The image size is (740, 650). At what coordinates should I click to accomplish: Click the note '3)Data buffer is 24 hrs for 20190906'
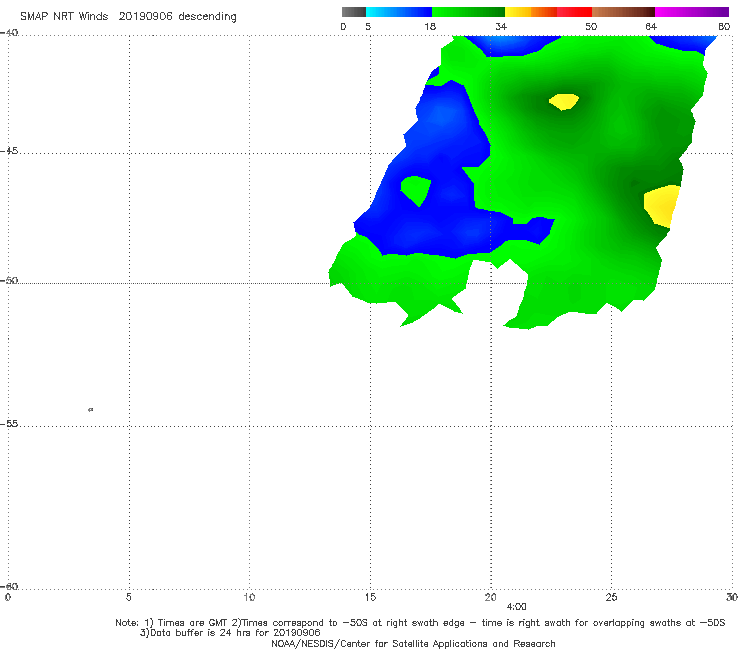(230, 633)
